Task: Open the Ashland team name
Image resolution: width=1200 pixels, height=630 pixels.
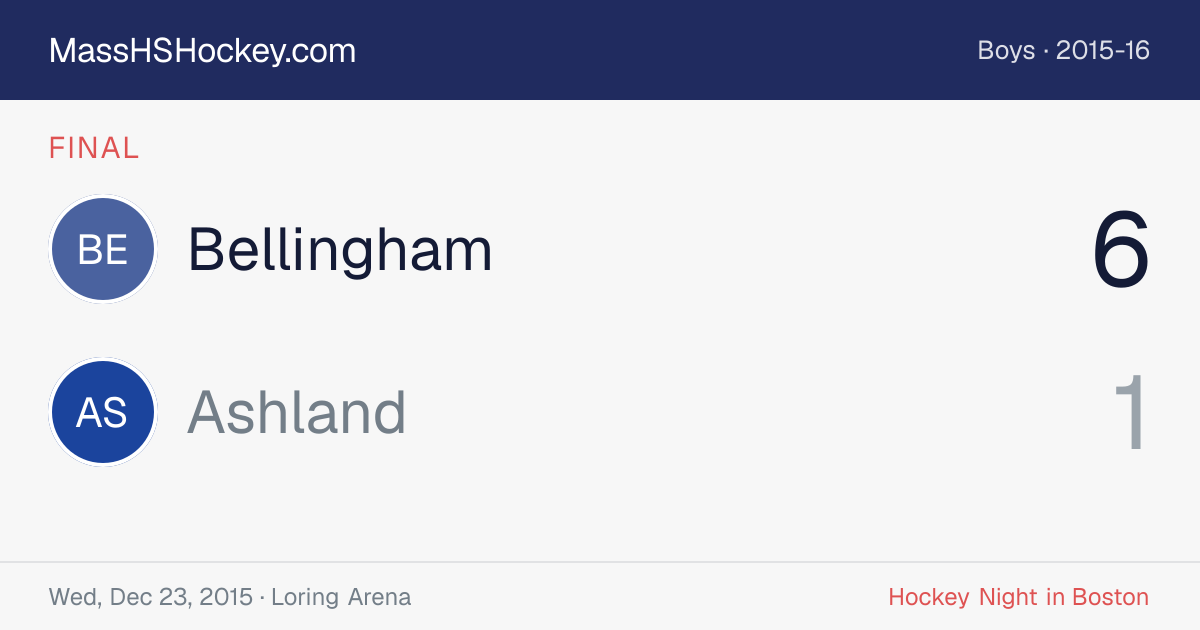Action: [297, 412]
